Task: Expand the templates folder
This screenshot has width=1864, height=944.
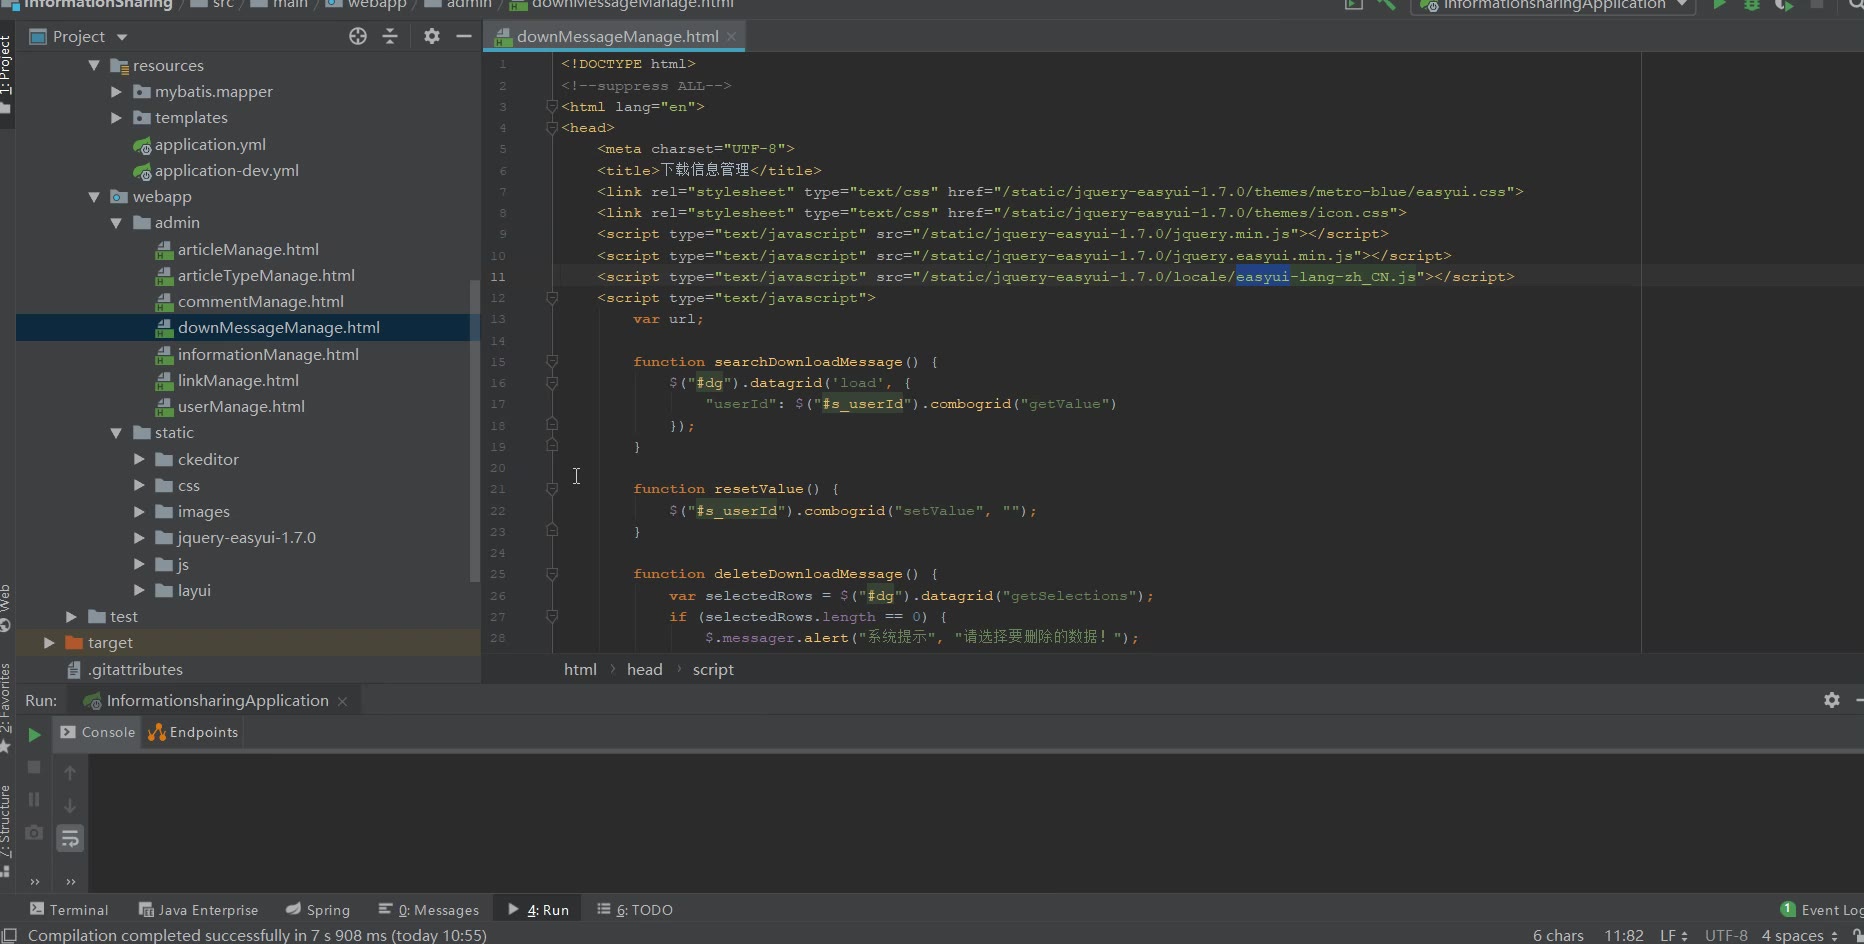Action: [x=117, y=118]
